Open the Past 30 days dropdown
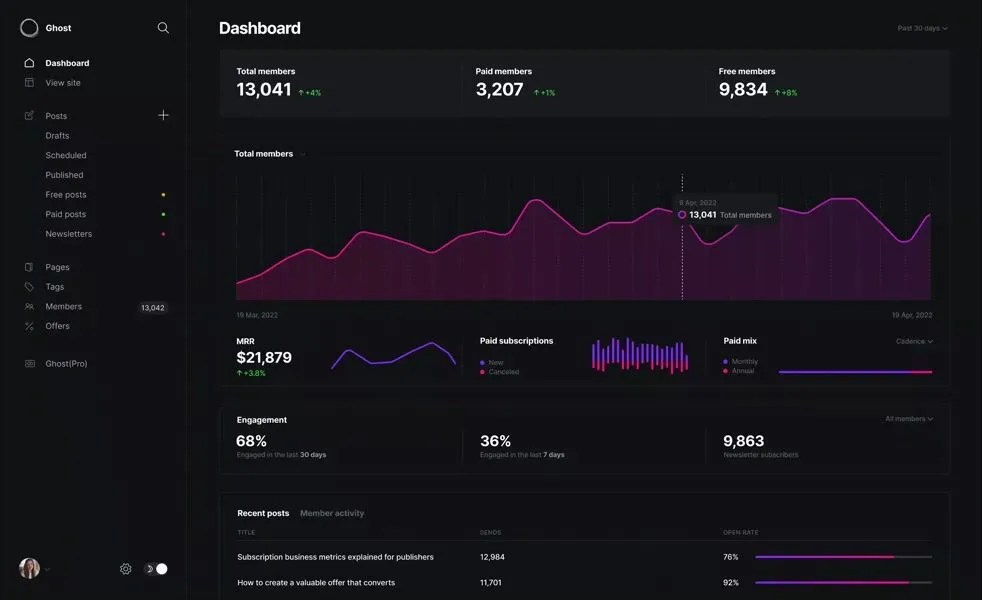 (921, 28)
